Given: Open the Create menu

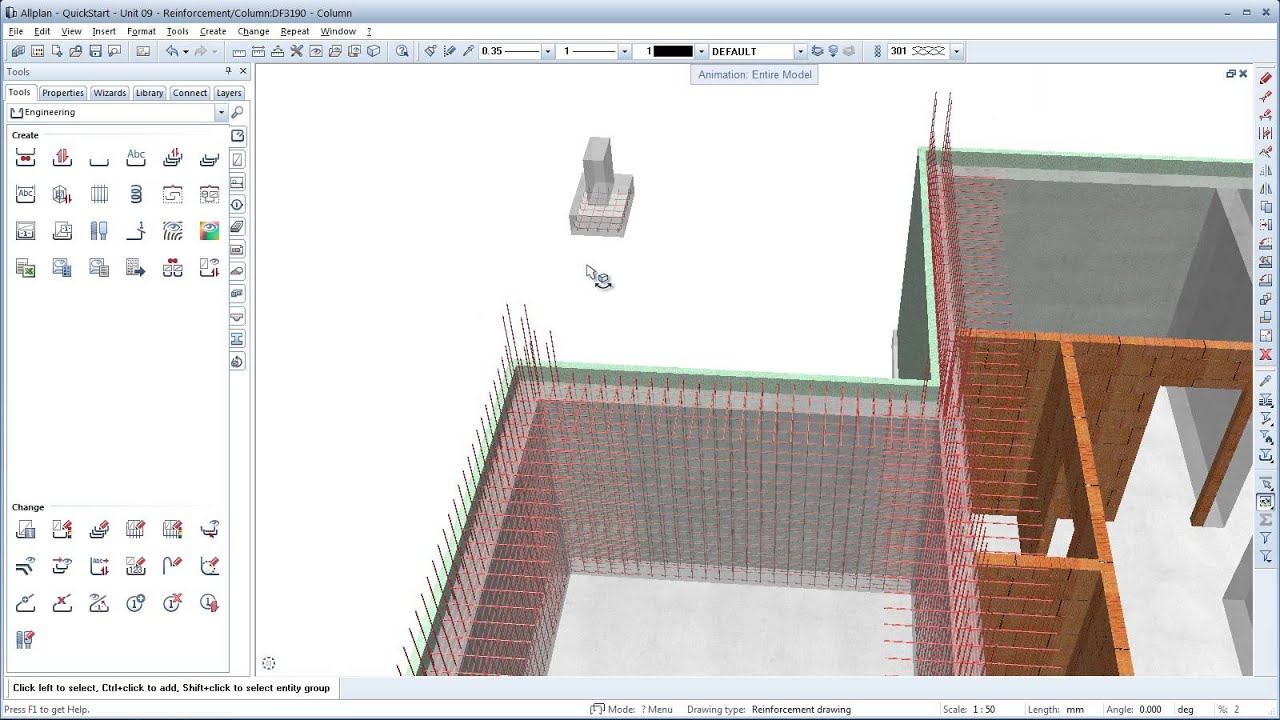Looking at the screenshot, I should [x=213, y=31].
